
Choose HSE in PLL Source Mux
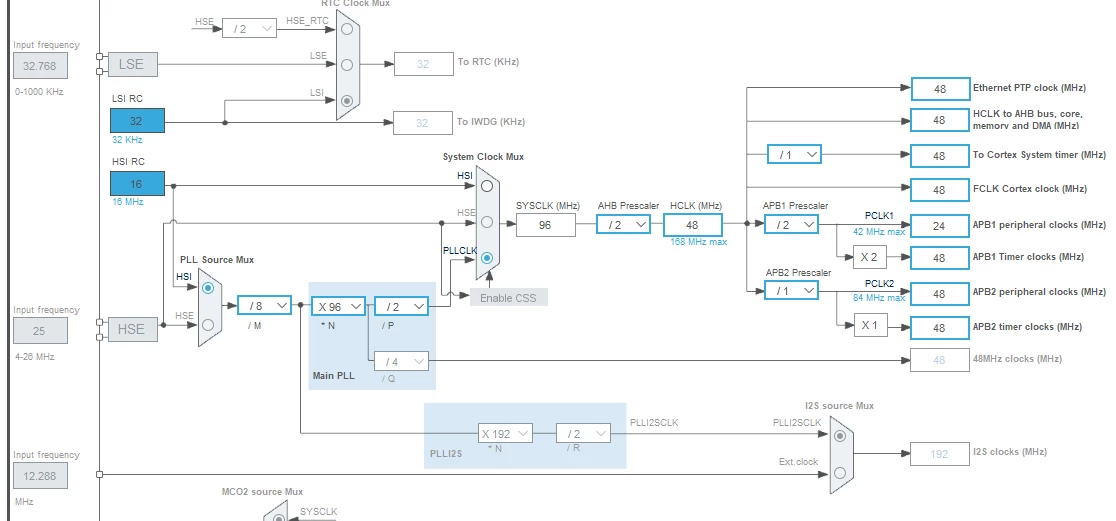208,325
